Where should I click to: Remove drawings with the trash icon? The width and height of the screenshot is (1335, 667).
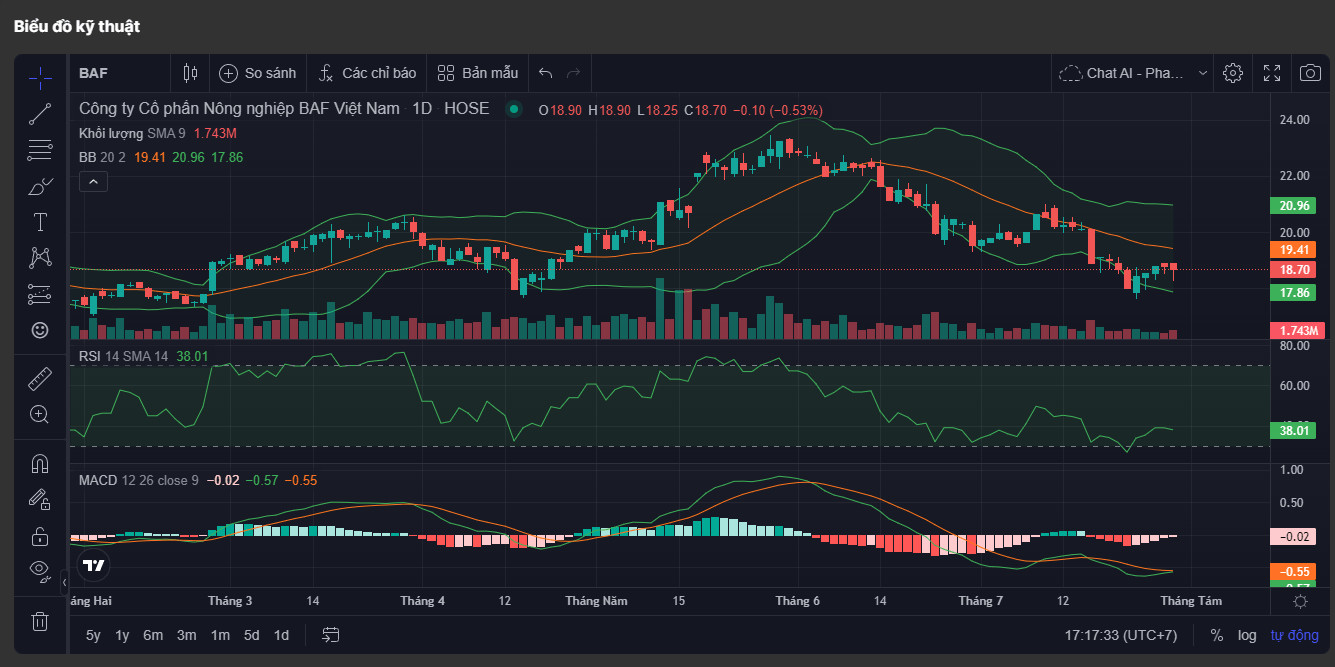40,621
